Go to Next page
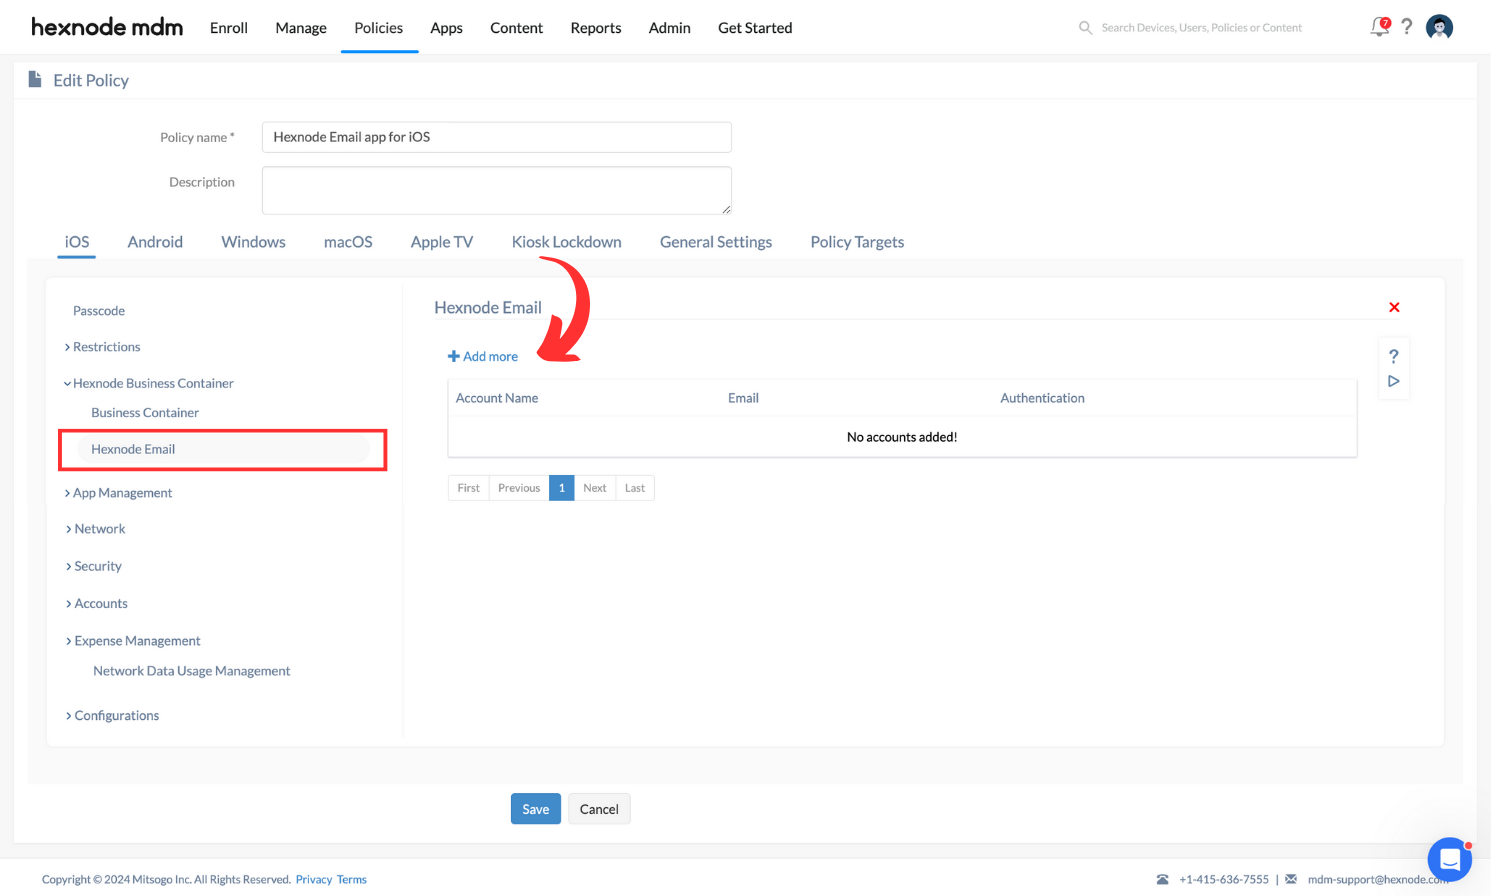Viewport: 1492px width, 896px height. point(595,488)
